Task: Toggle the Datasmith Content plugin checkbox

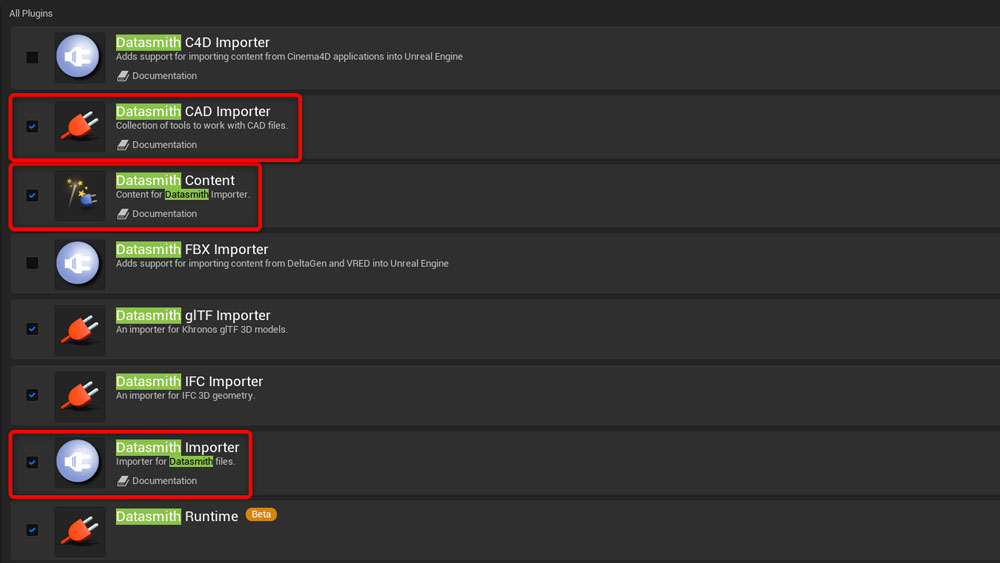Action: [x=32, y=195]
